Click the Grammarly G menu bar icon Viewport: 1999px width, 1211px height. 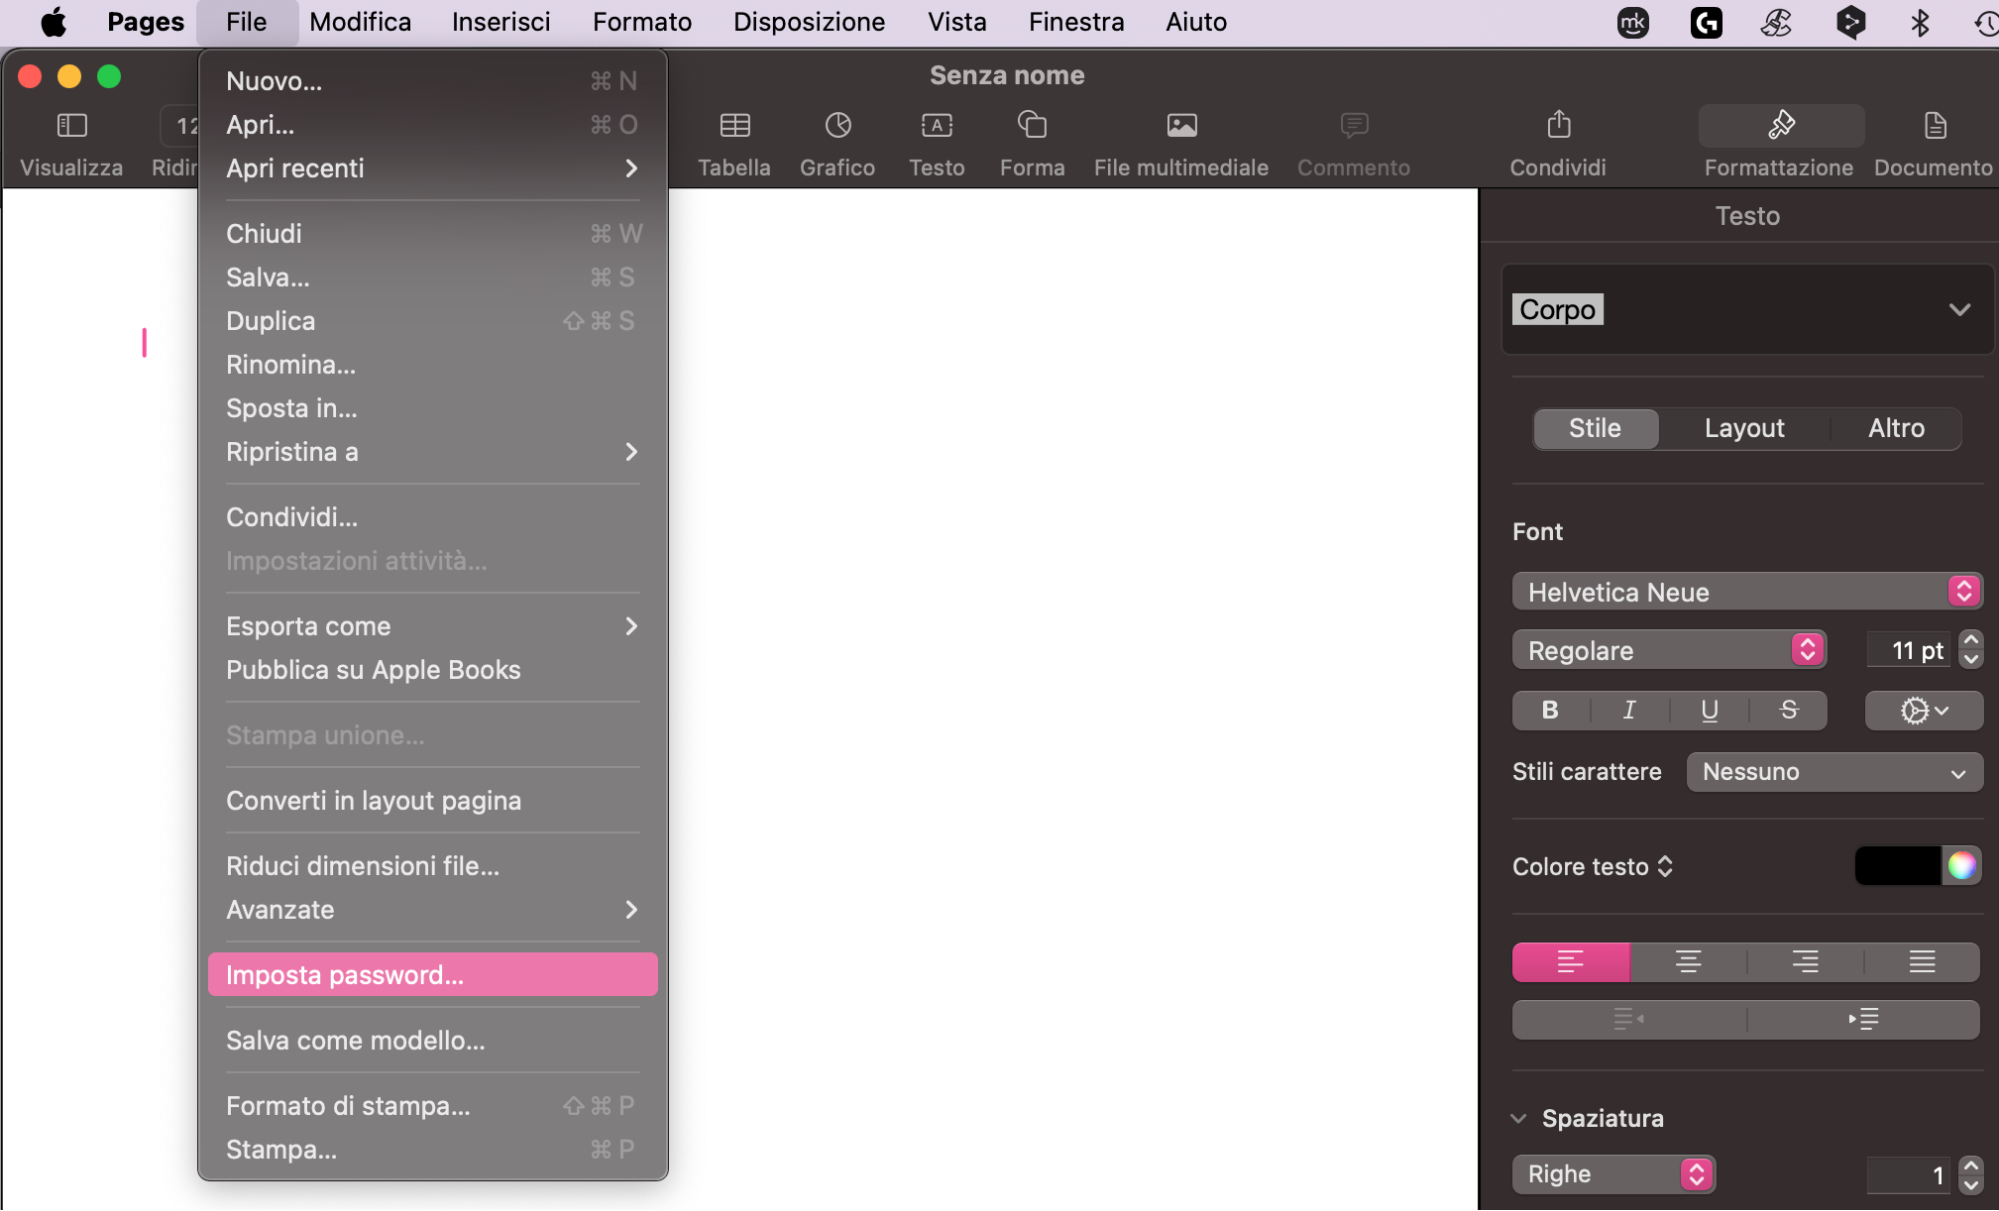(1706, 22)
